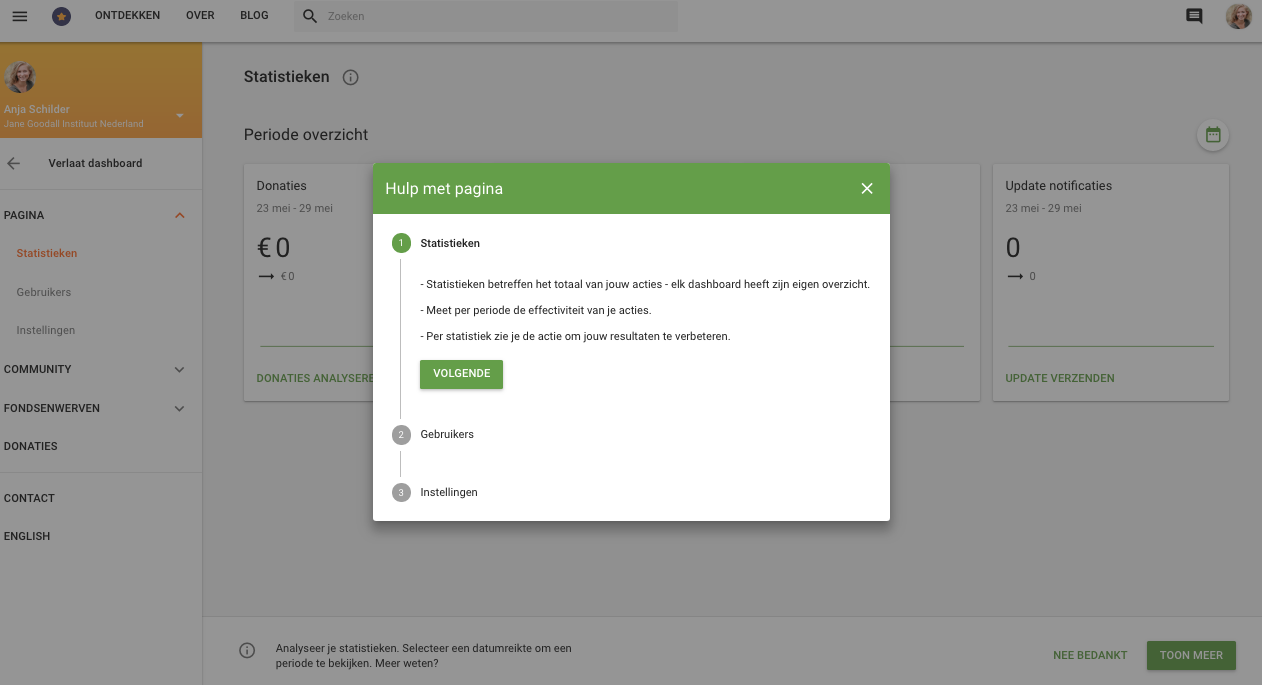Expand the Anja Schilder account dropdown arrow
This screenshot has width=1262, height=685.
(180, 116)
